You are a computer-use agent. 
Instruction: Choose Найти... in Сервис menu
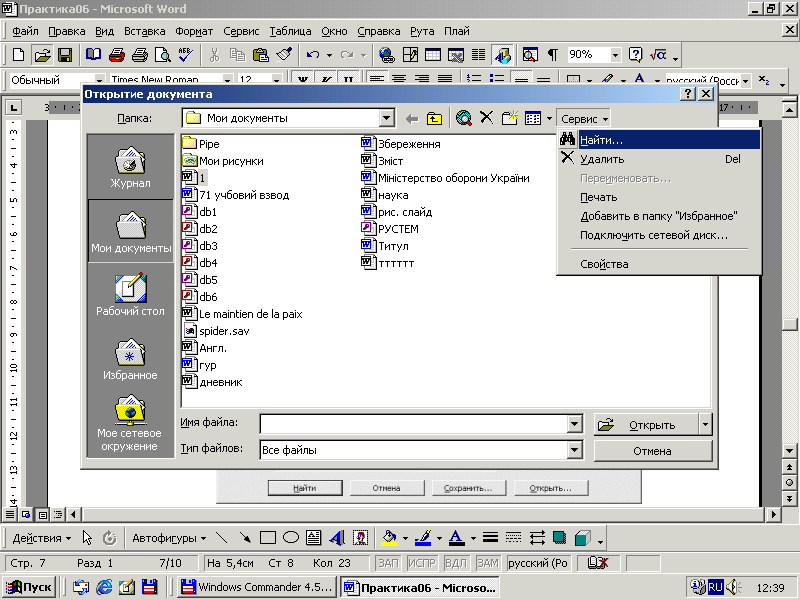click(x=659, y=140)
